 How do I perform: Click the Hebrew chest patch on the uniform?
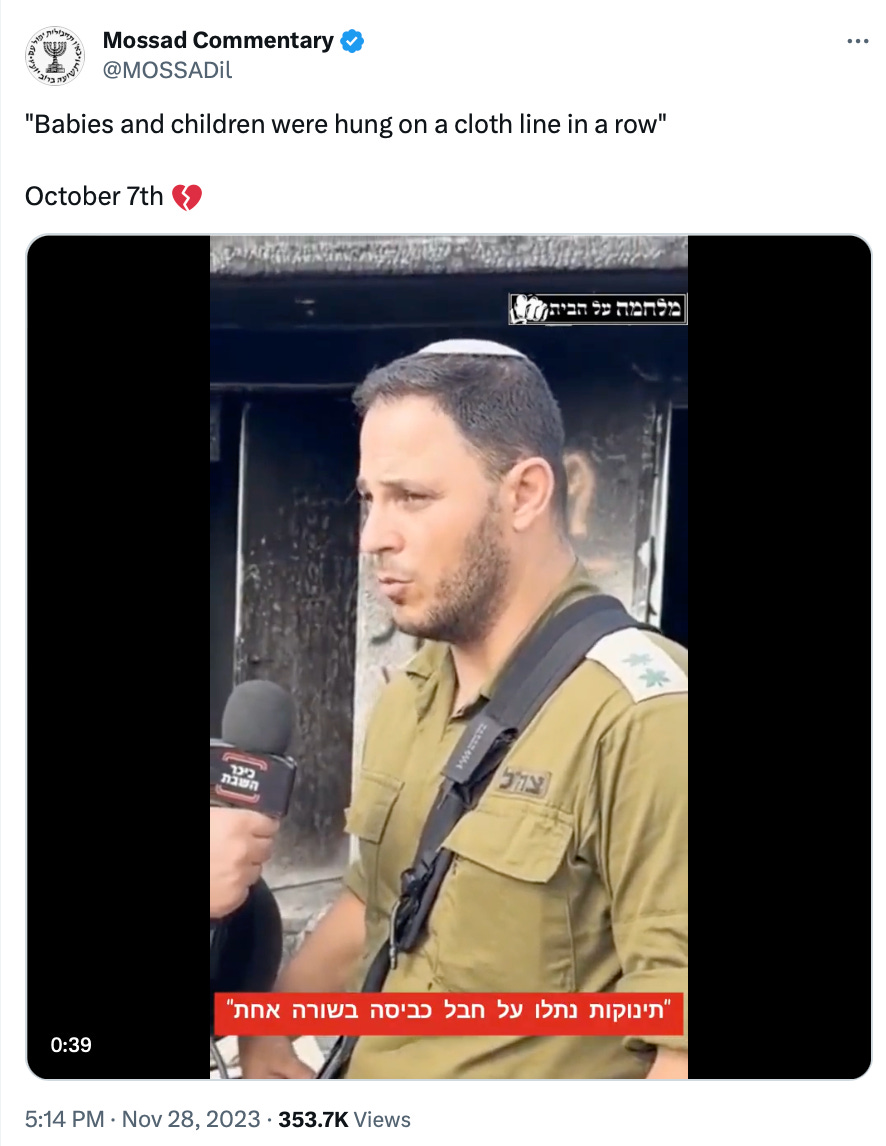(x=523, y=783)
